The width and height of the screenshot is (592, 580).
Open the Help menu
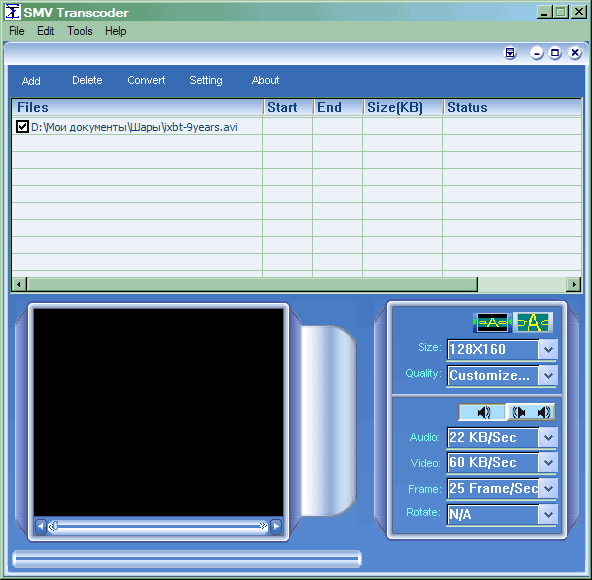tap(116, 31)
